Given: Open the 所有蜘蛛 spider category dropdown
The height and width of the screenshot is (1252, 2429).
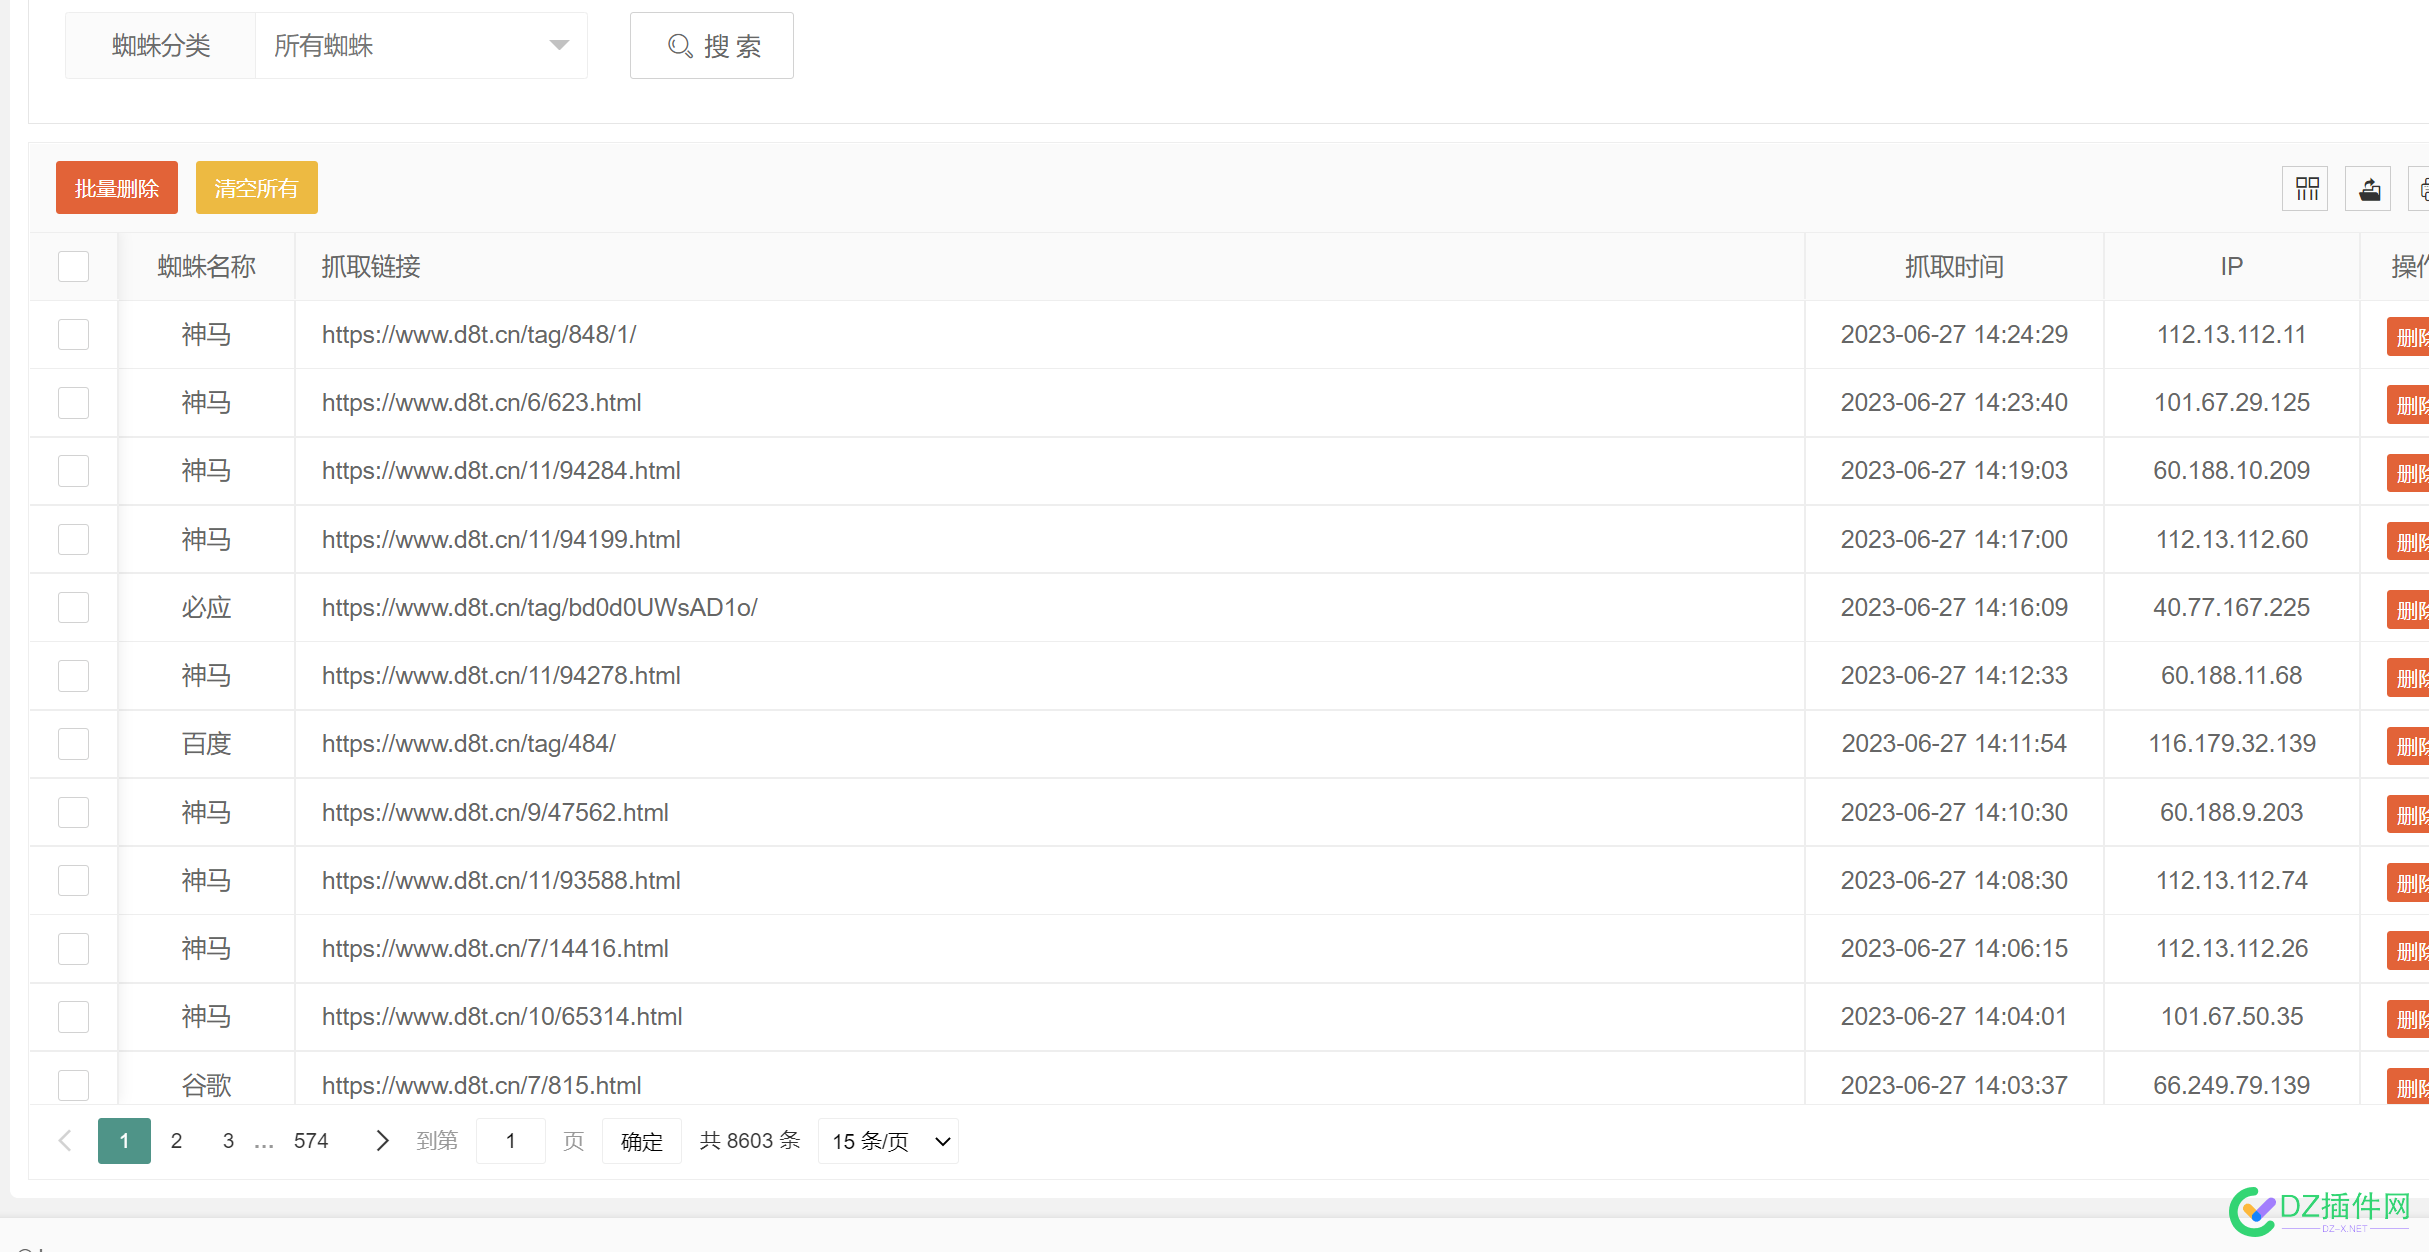Looking at the screenshot, I should click(421, 46).
